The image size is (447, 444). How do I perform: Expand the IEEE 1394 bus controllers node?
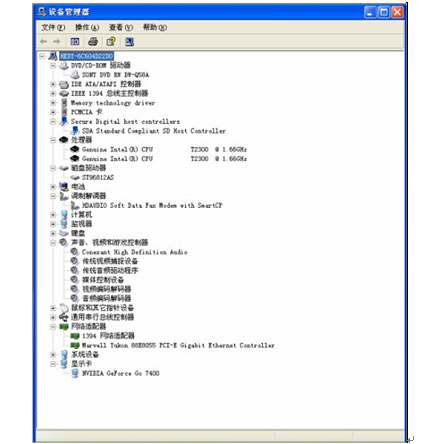click(x=53, y=93)
